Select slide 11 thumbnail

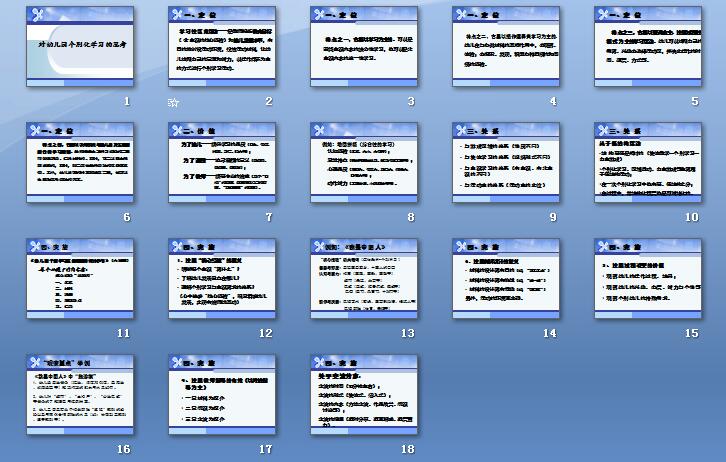tap(80, 279)
